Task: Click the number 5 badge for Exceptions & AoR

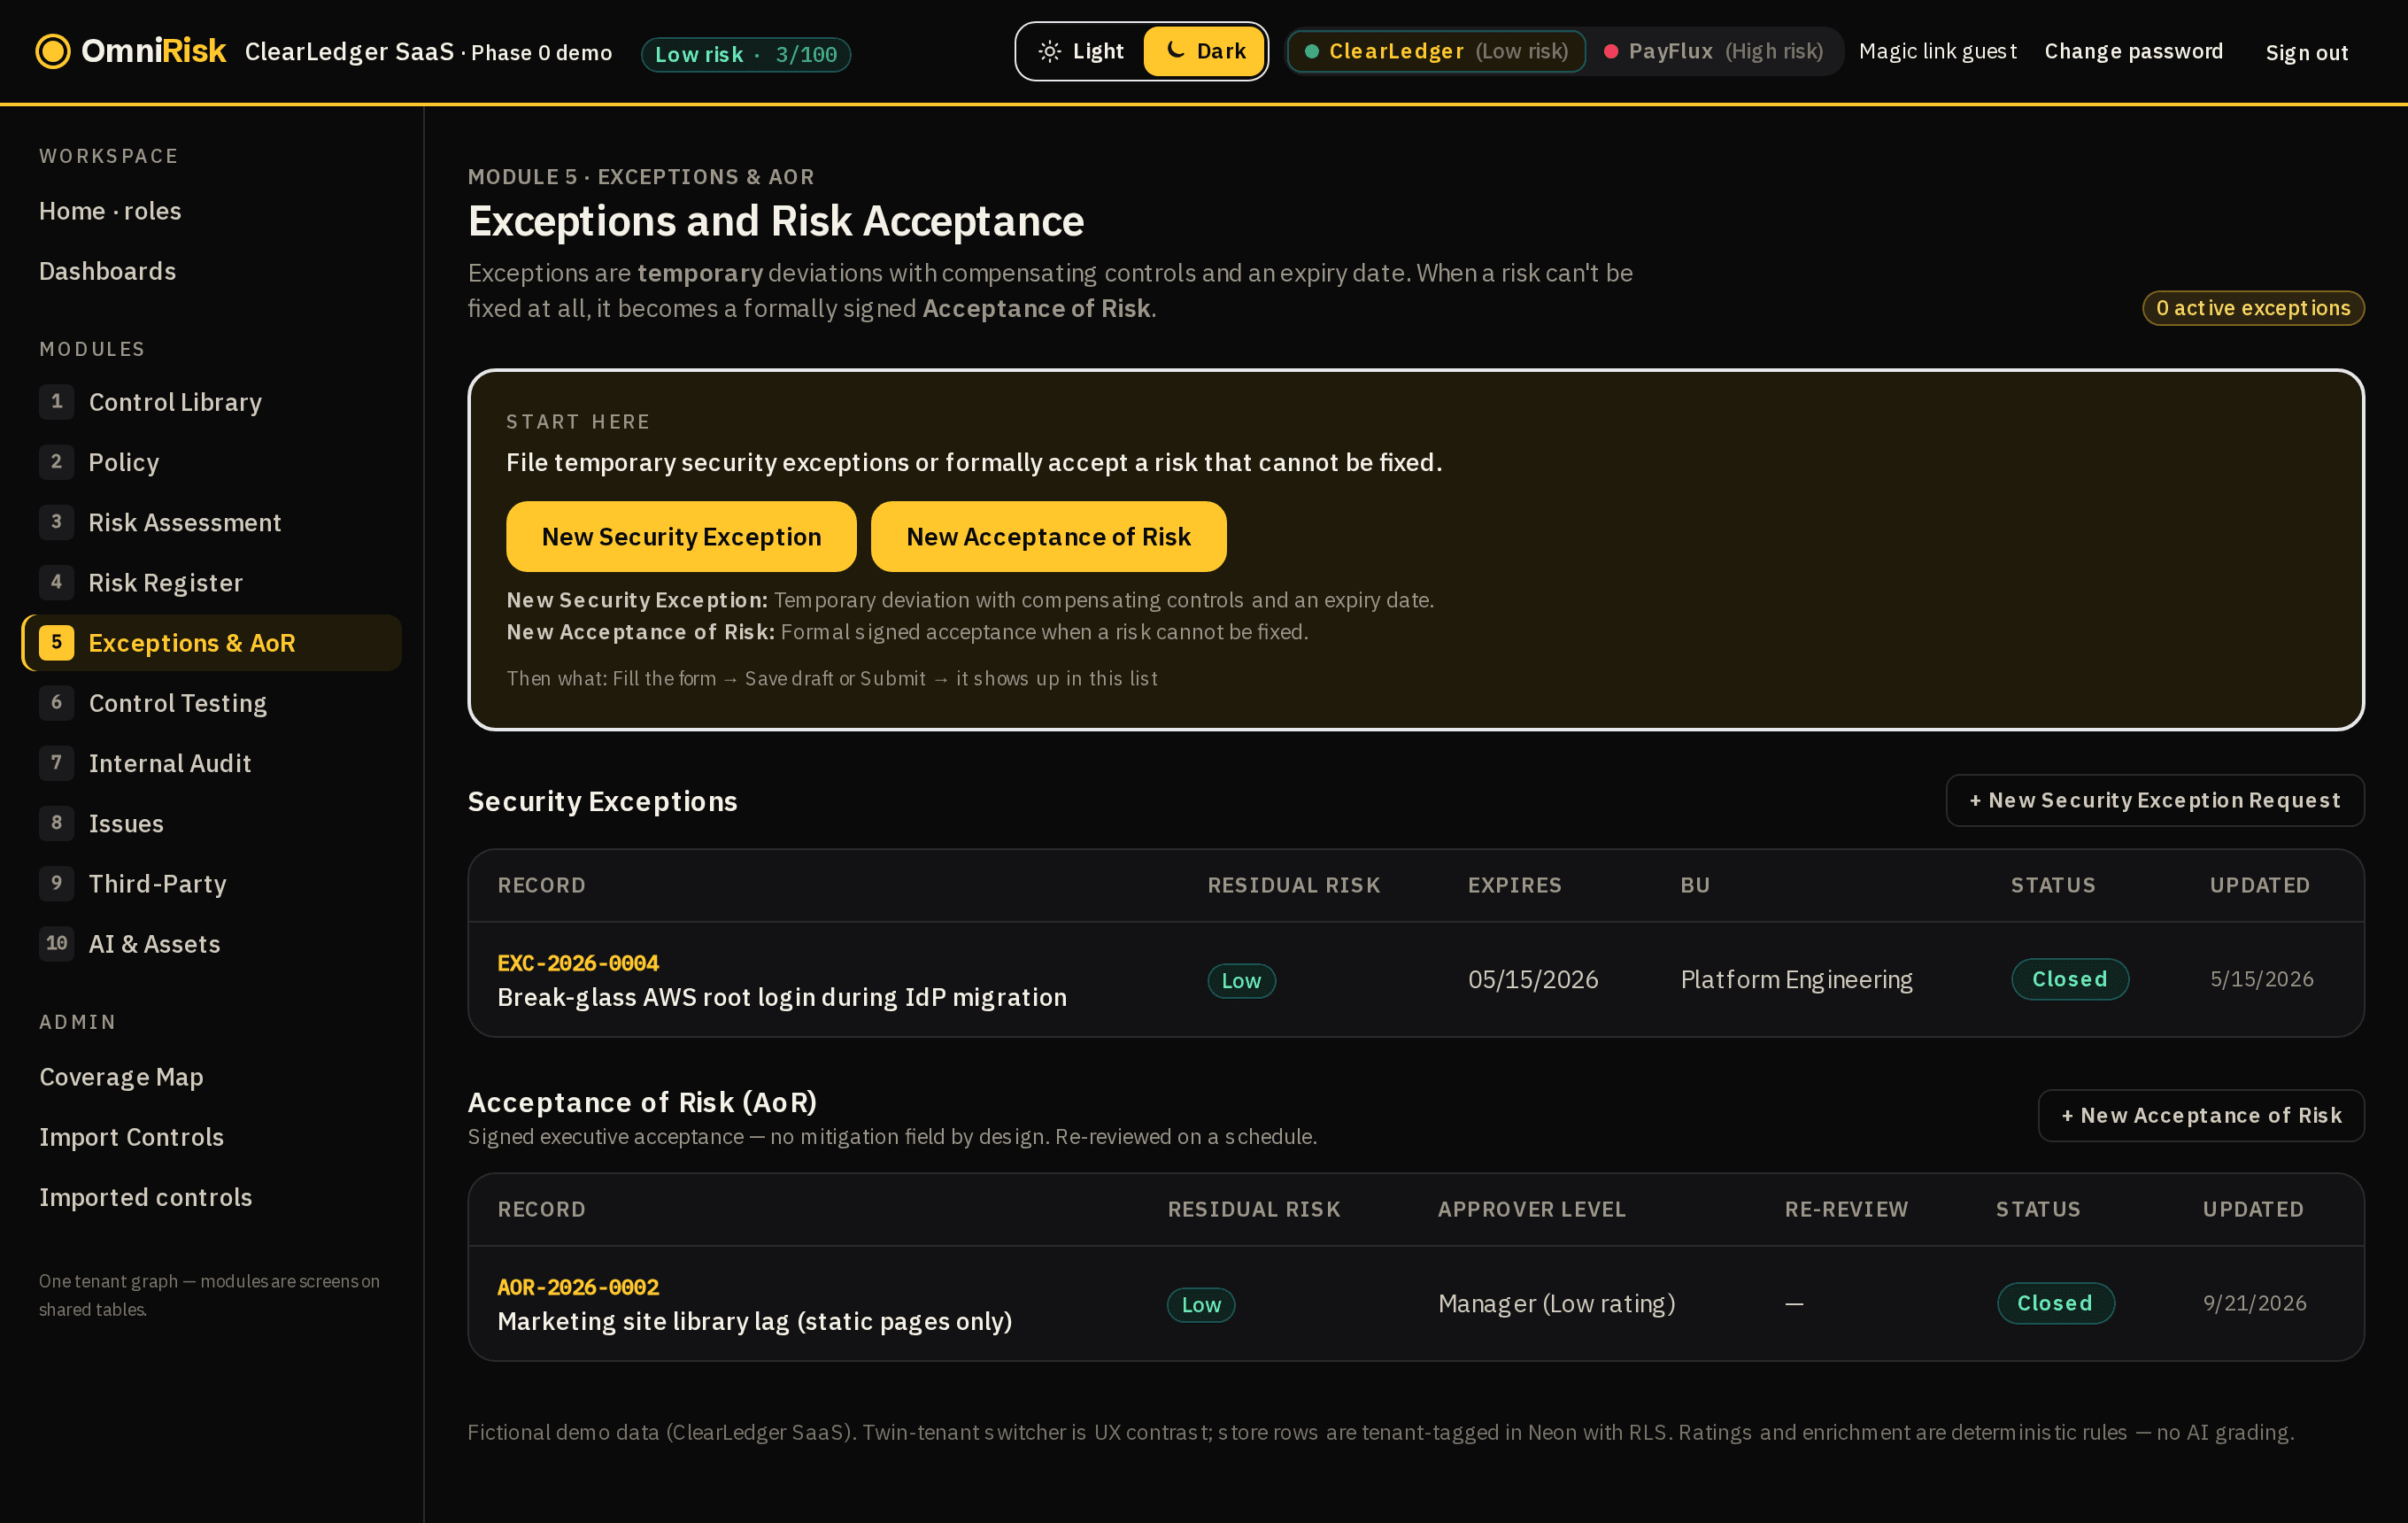Action: [x=57, y=642]
